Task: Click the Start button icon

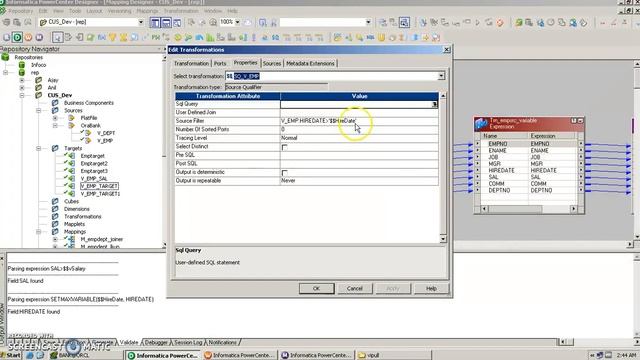Action: tap(11, 355)
